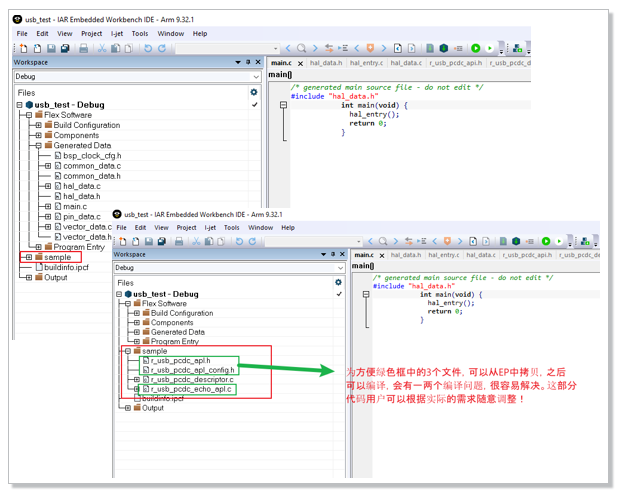Expand Output folder in back window
This screenshot has height=496, width=618.
(29, 278)
